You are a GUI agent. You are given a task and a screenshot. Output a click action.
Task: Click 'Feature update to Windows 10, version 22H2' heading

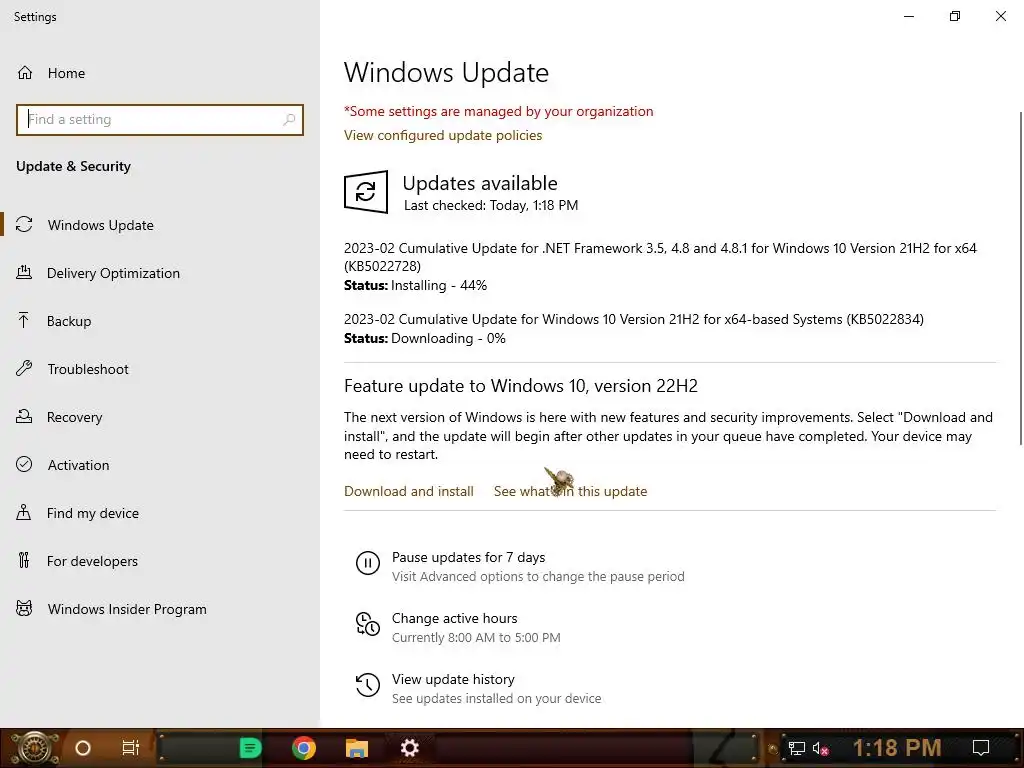click(x=520, y=385)
